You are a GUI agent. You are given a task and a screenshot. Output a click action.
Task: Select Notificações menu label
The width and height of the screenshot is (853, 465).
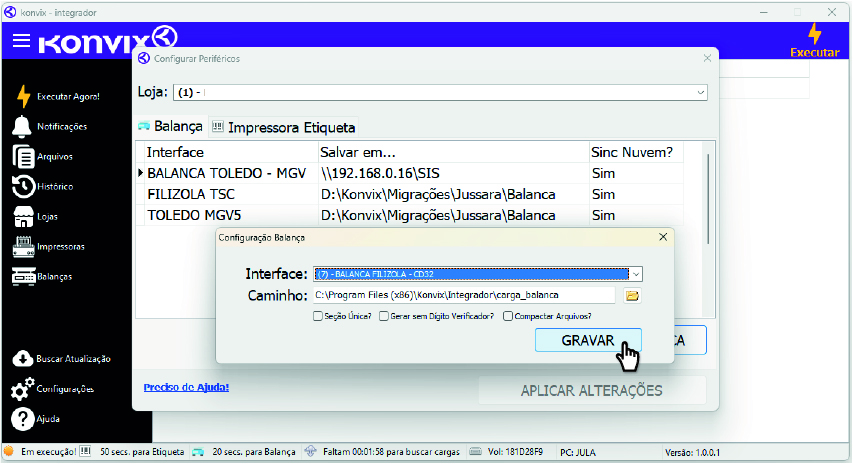[x=62, y=126]
